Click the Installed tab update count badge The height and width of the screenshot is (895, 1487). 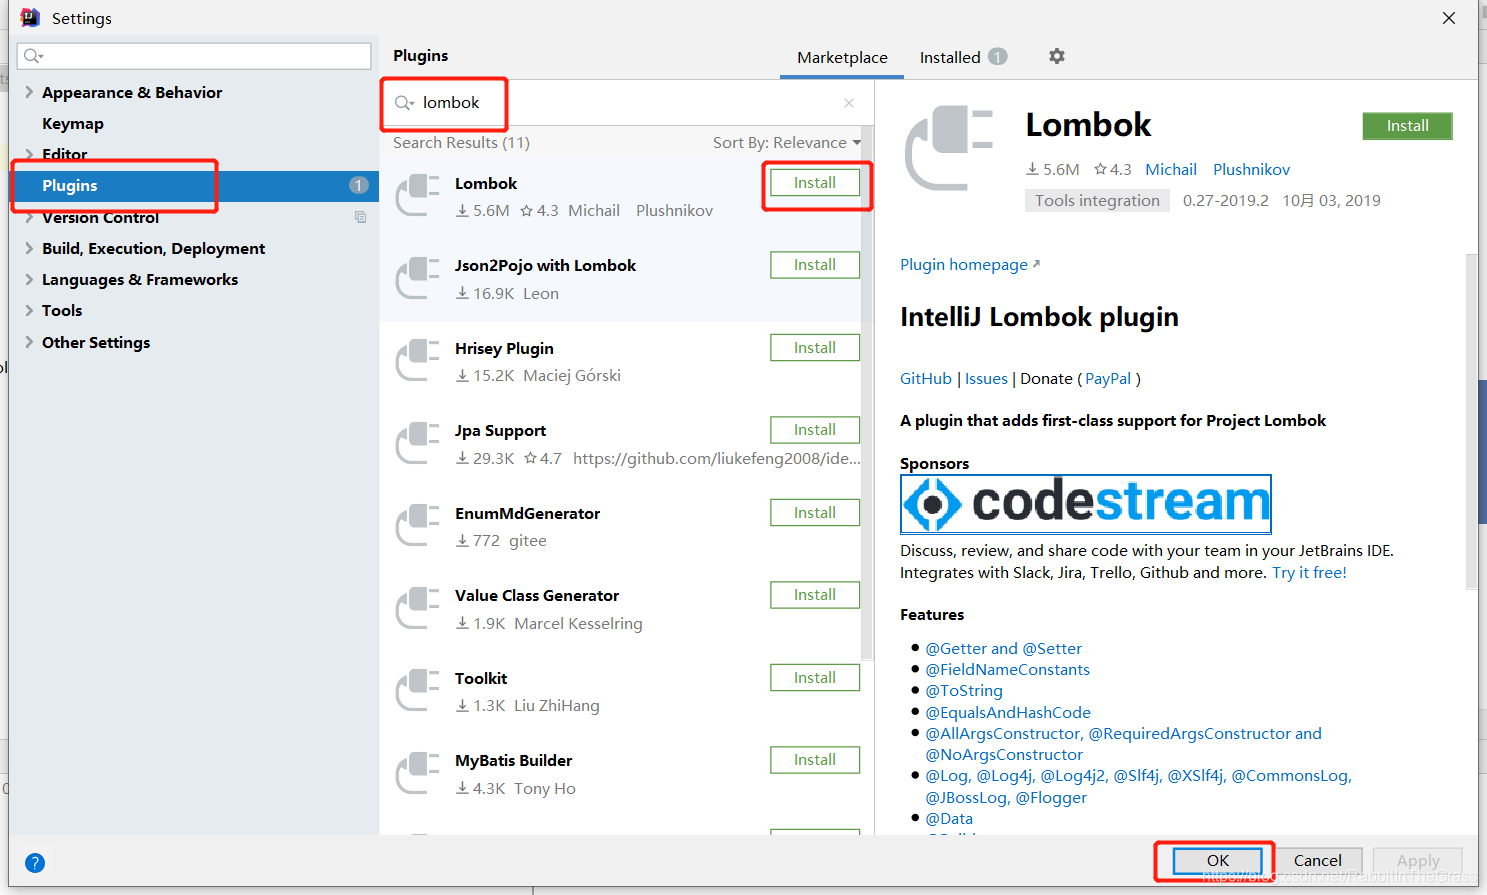pos(998,57)
